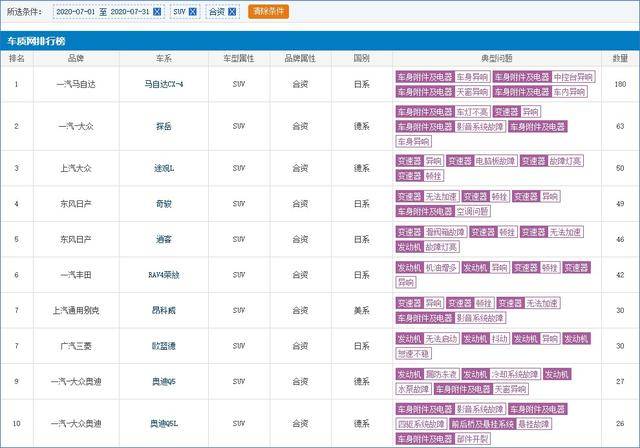Click the 广汽三菱 brand cell
This screenshot has width=640, height=448.
pyautogui.click(x=76, y=346)
